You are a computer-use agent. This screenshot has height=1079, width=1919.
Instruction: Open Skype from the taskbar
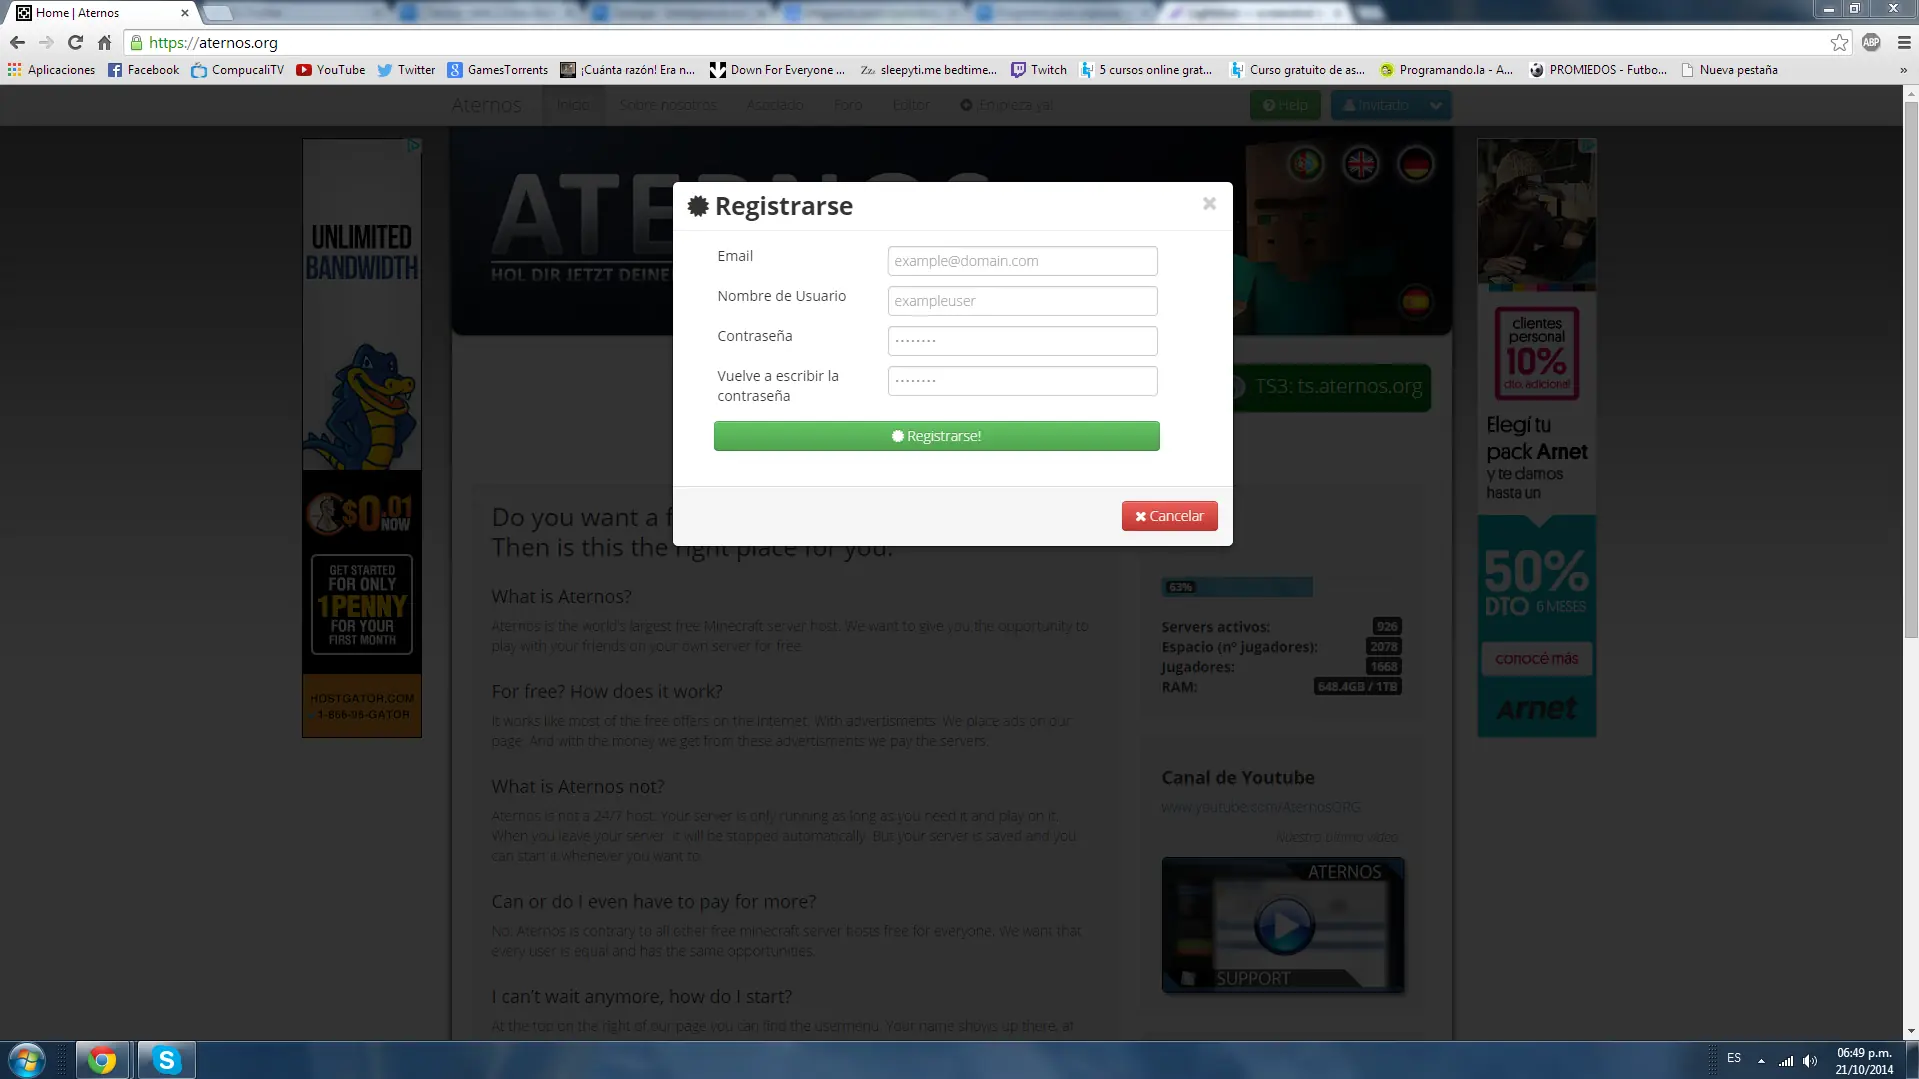(166, 1060)
